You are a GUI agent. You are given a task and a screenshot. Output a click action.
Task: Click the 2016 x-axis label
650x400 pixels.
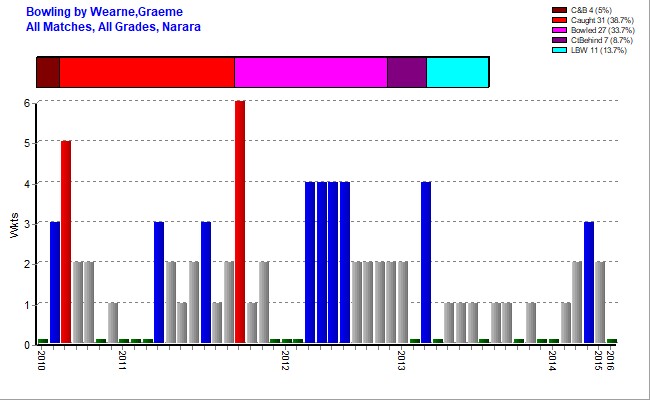pyautogui.click(x=610, y=360)
